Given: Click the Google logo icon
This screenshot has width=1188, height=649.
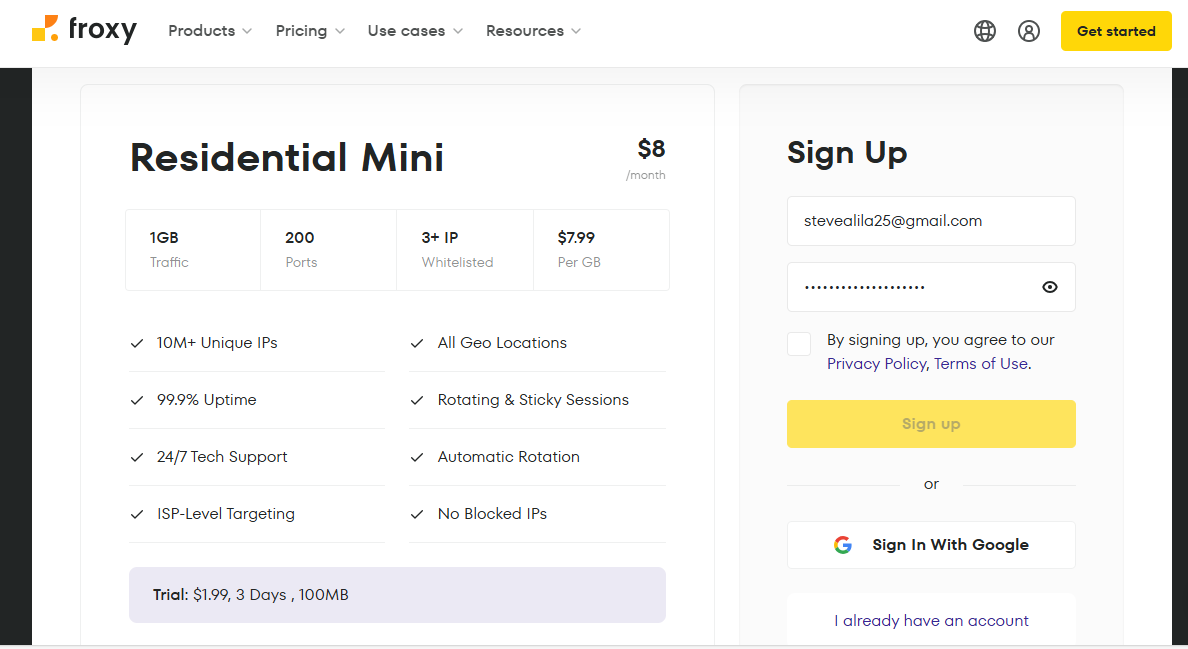Looking at the screenshot, I should pyautogui.click(x=843, y=545).
